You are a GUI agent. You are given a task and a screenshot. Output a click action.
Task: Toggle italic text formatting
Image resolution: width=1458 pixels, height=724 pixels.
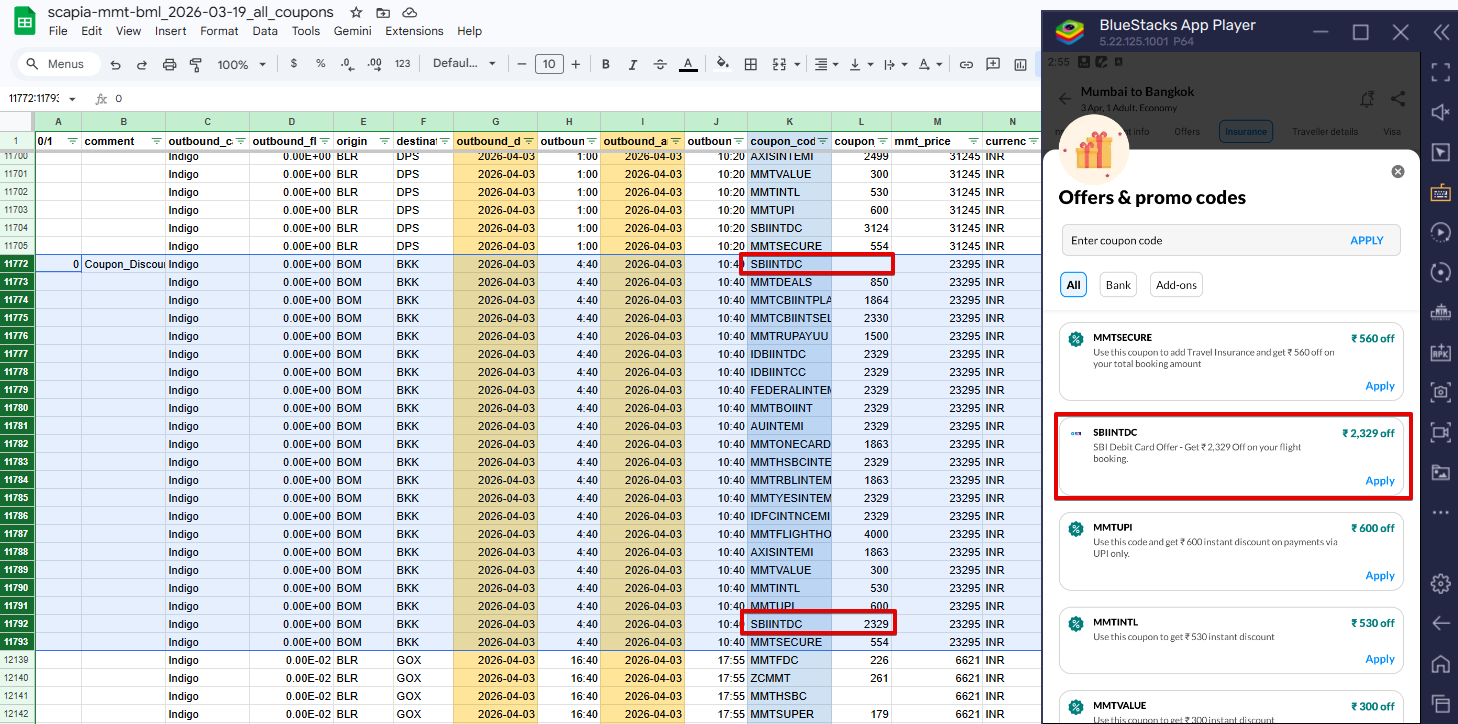[632, 64]
